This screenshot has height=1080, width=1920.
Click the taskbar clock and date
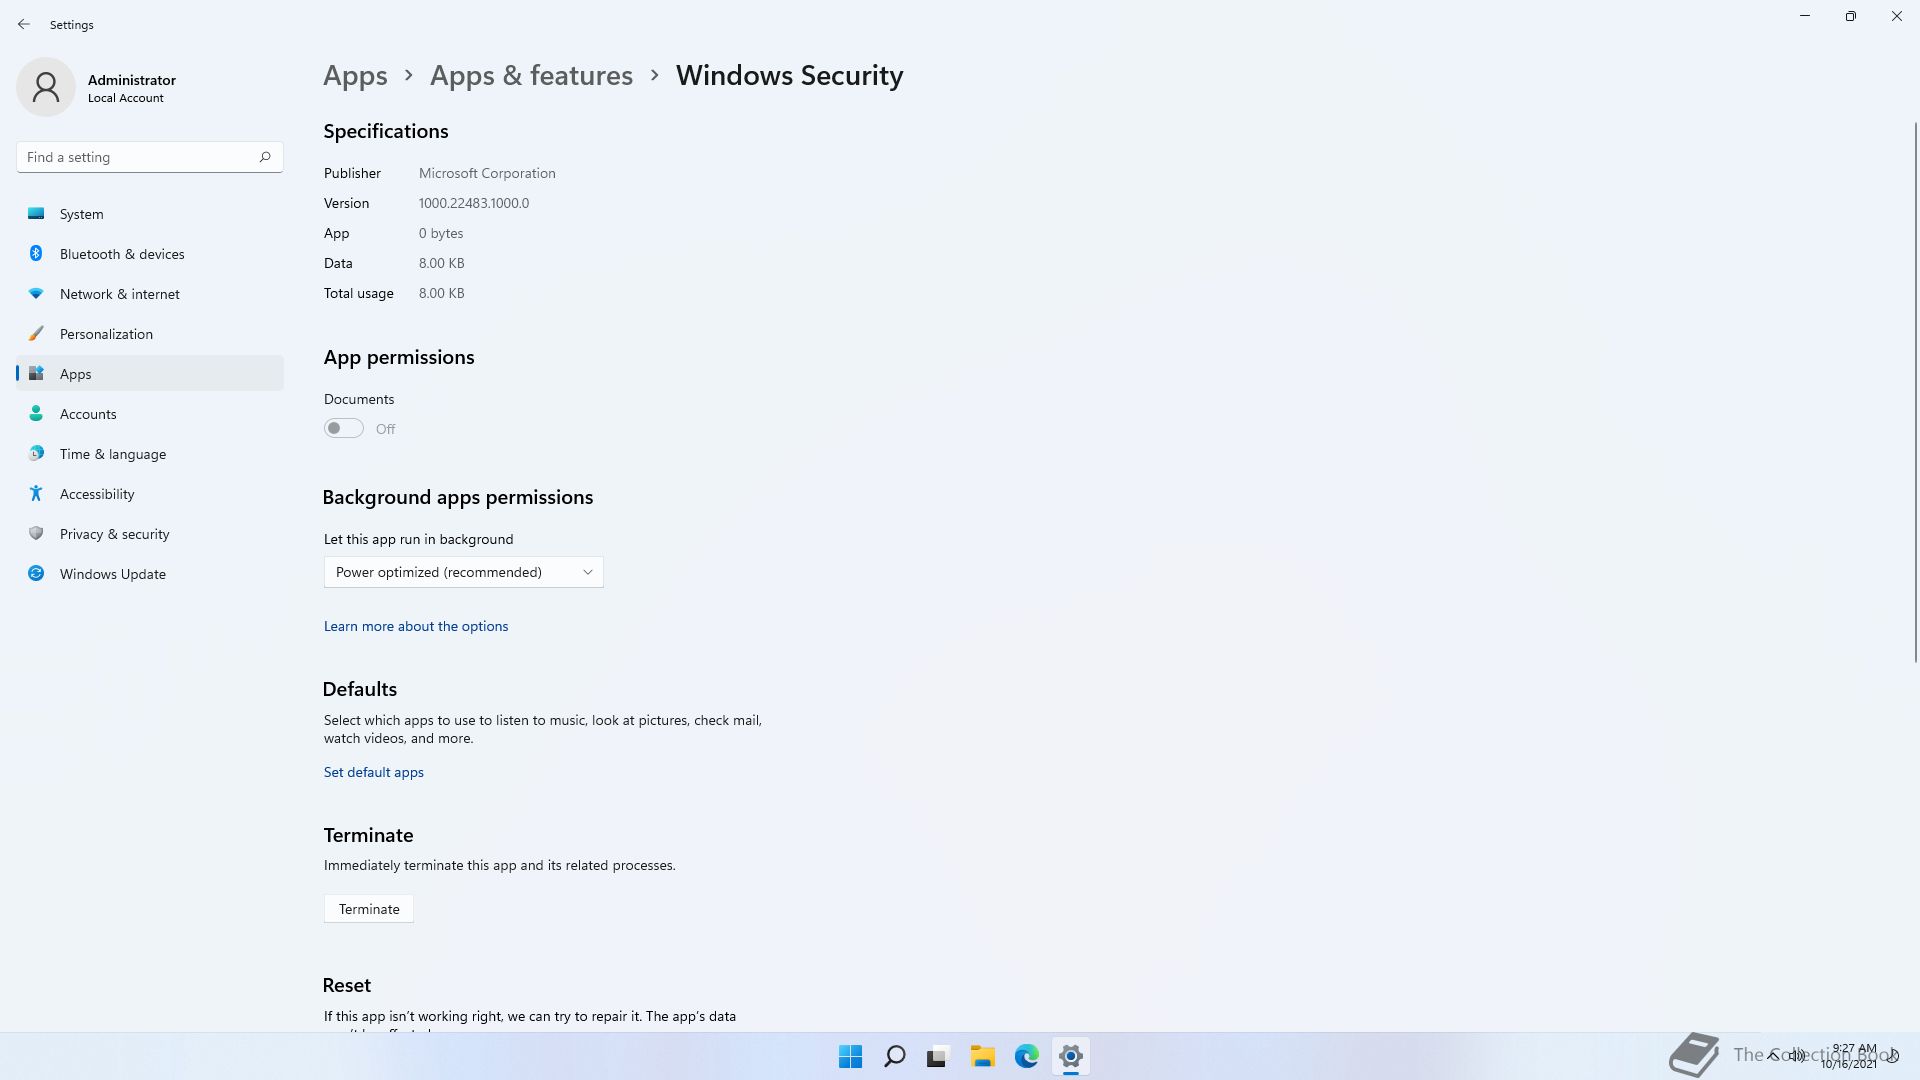(1849, 1056)
